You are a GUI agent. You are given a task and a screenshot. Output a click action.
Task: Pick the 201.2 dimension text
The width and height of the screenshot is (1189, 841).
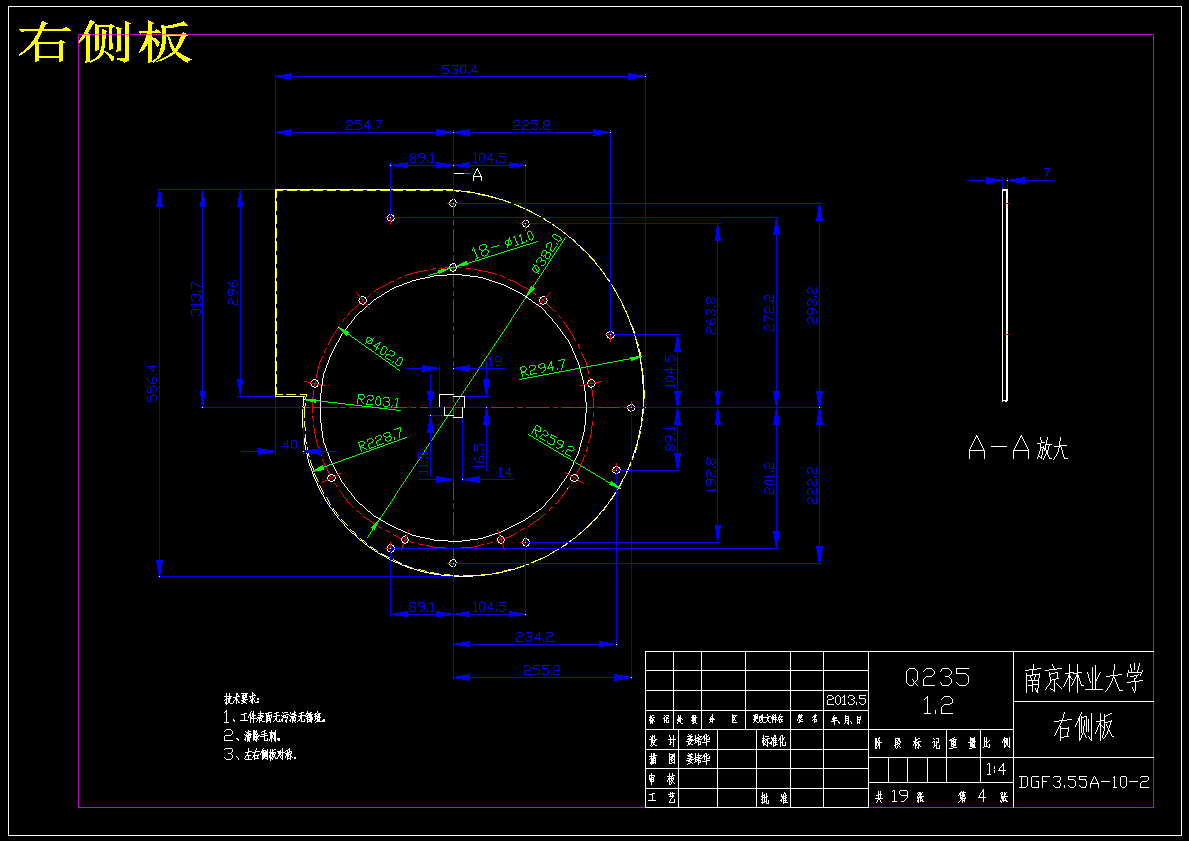pos(770,478)
